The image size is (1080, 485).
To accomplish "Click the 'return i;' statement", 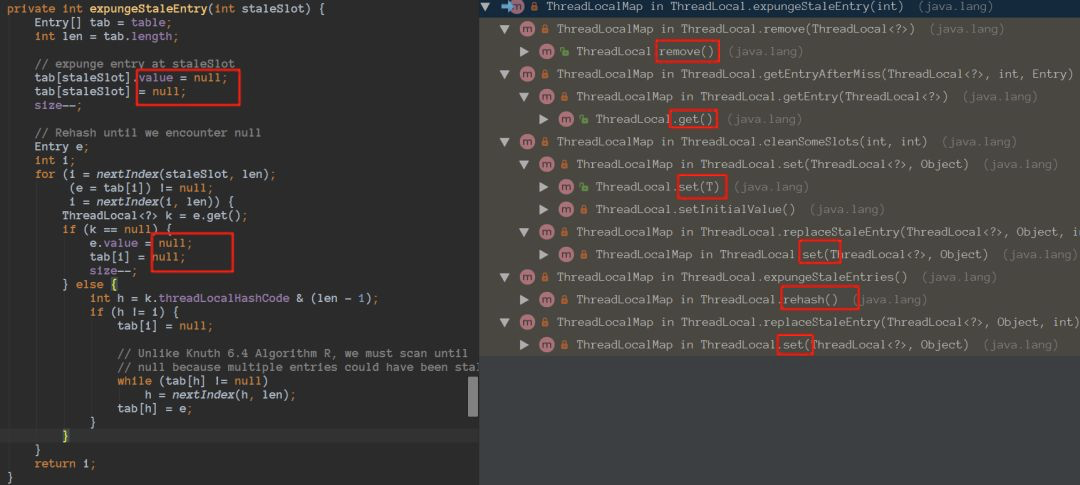I will tap(65, 464).
